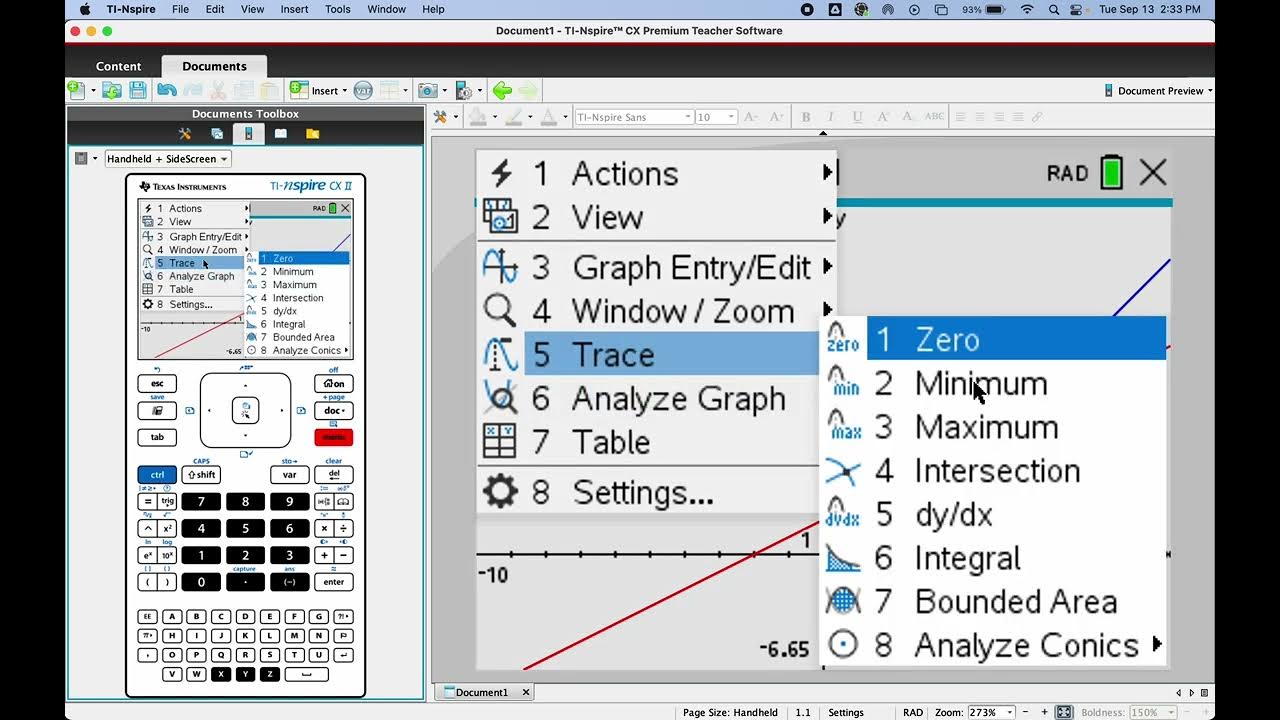Click the red menu key on keypad

pyautogui.click(x=333, y=437)
